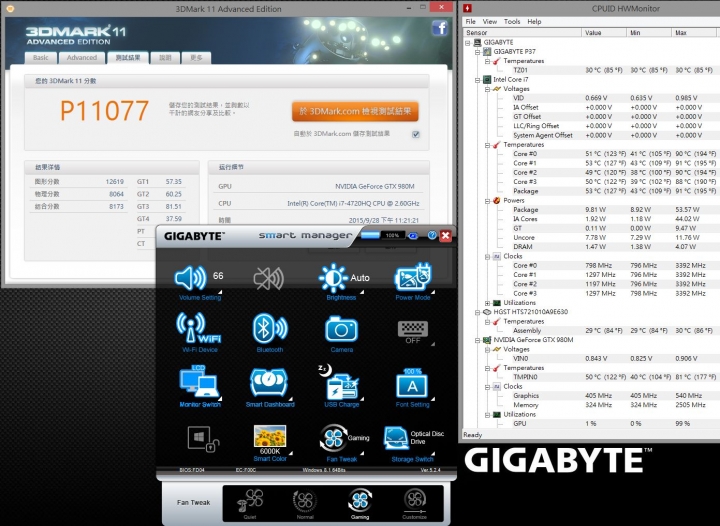Viewport: 720px width, 526px height.
Task: Toggle the Wi-Fi Device icon
Action: (x=199, y=328)
